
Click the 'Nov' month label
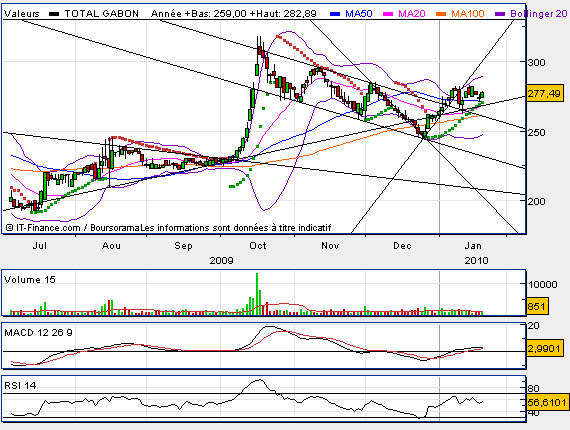pyautogui.click(x=330, y=246)
